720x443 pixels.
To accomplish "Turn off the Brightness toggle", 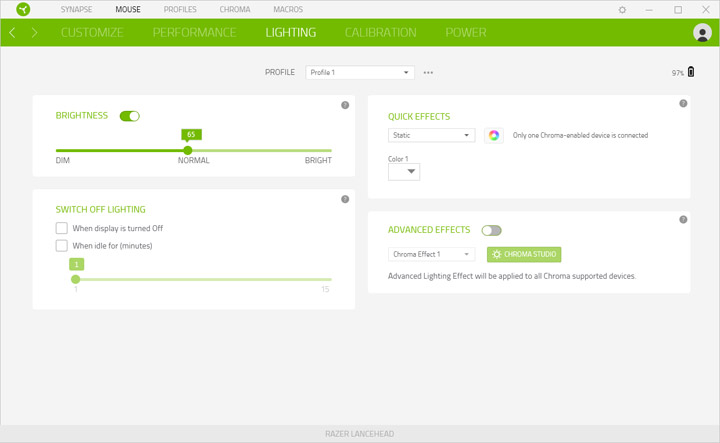I will point(129,116).
